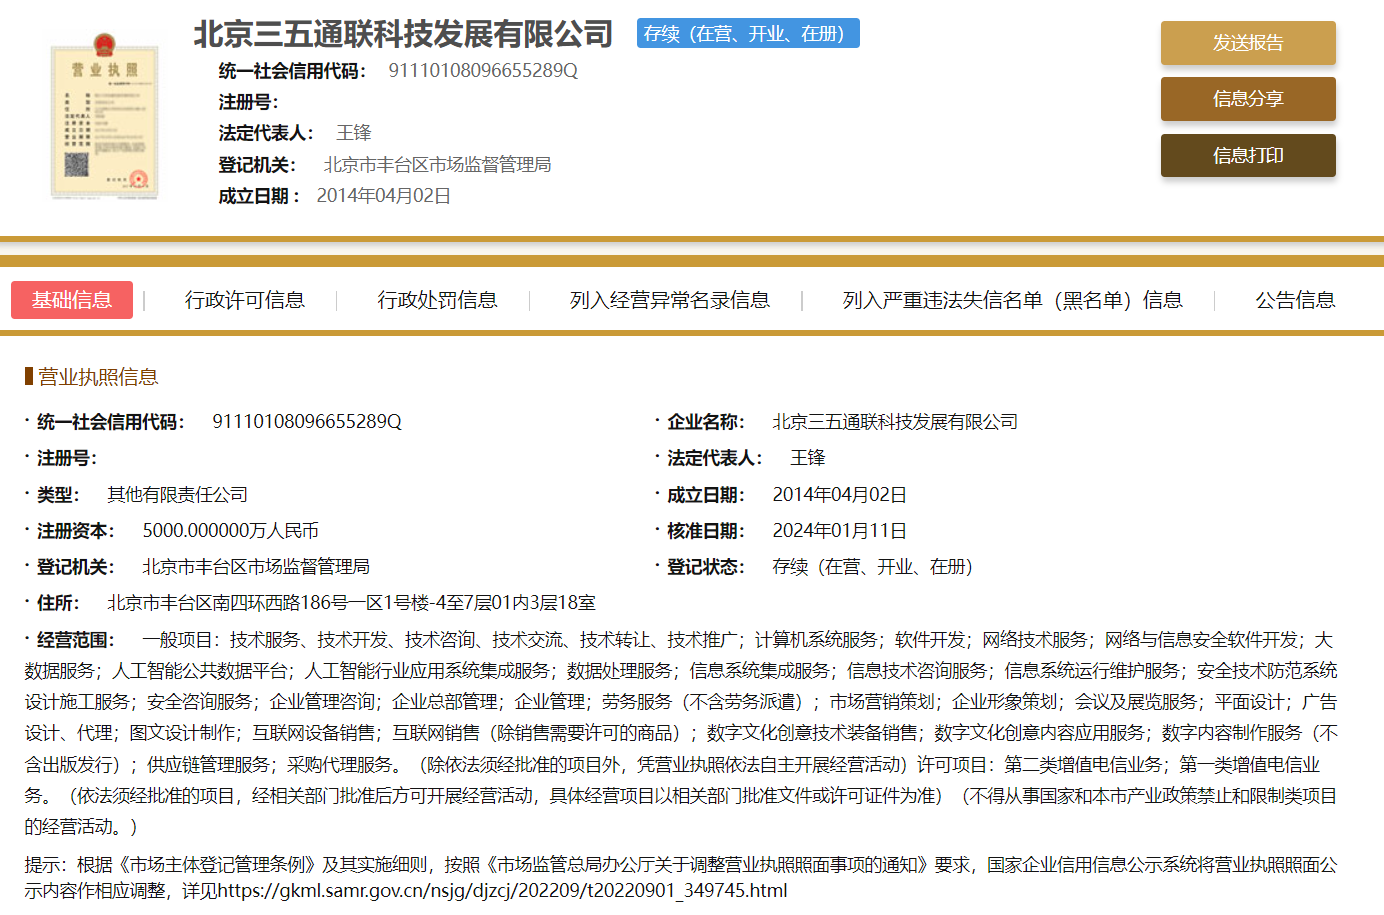
Task: Click the 核准日期 value 2024年01月11日
Action: pyautogui.click(x=840, y=531)
